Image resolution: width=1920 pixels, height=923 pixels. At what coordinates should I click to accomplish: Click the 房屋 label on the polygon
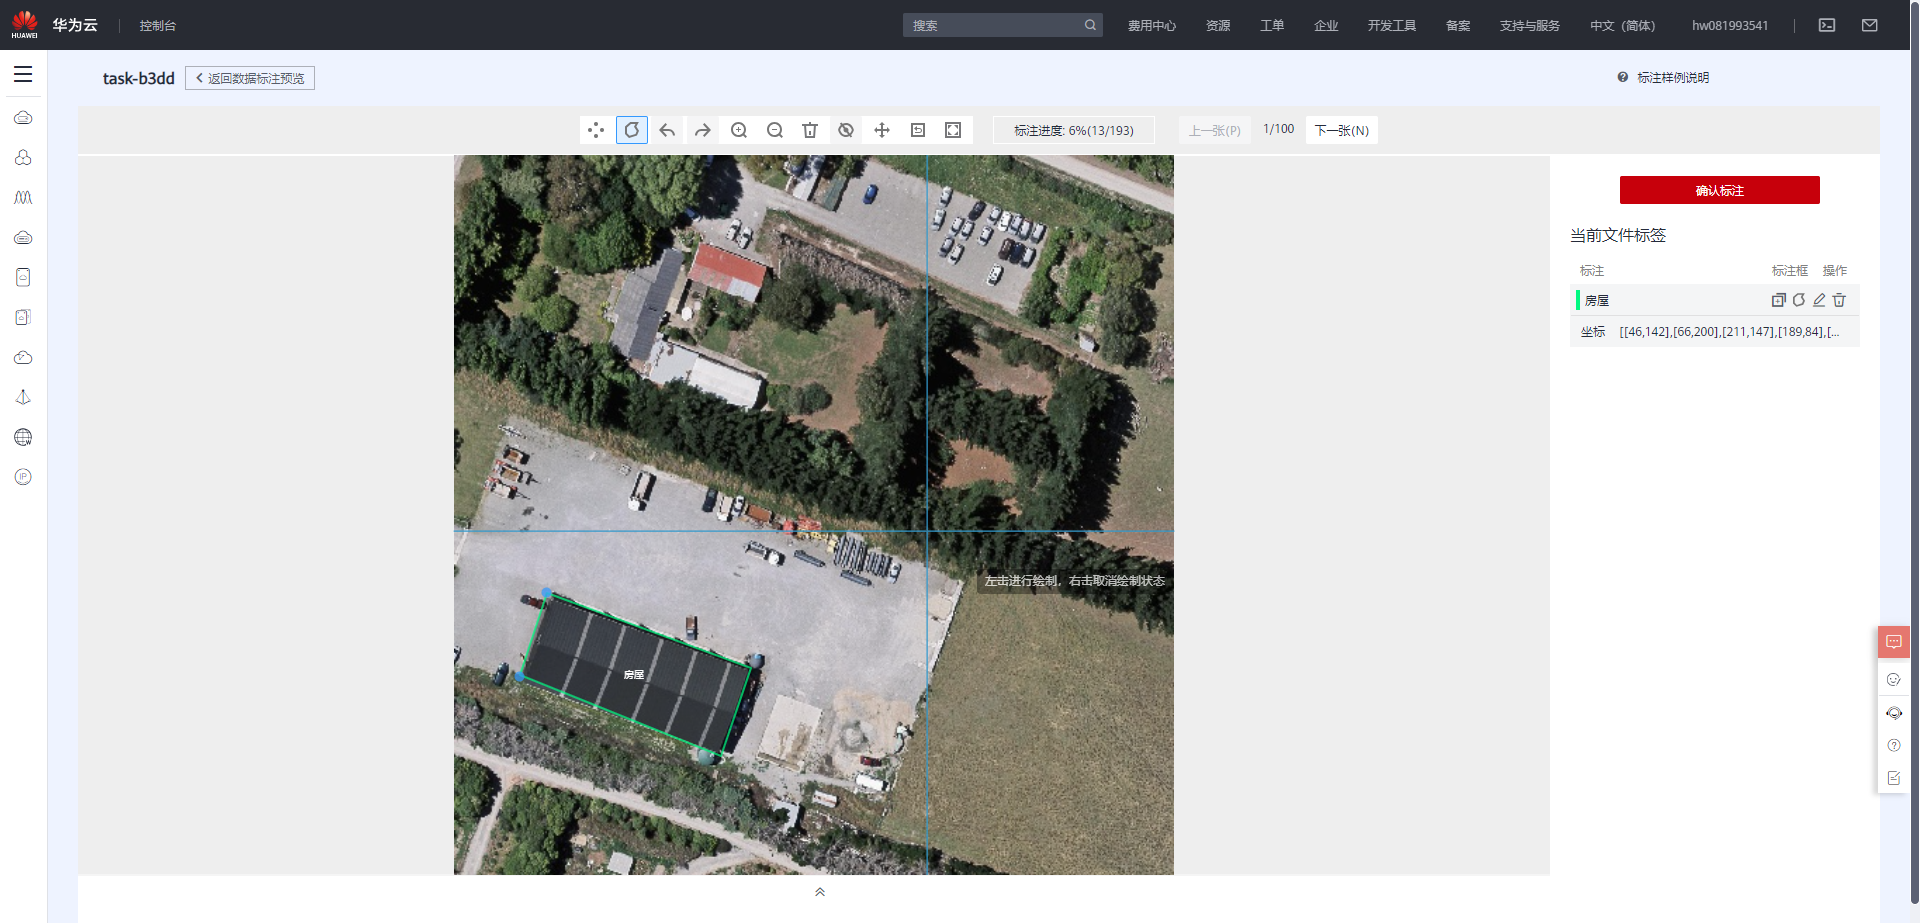634,675
